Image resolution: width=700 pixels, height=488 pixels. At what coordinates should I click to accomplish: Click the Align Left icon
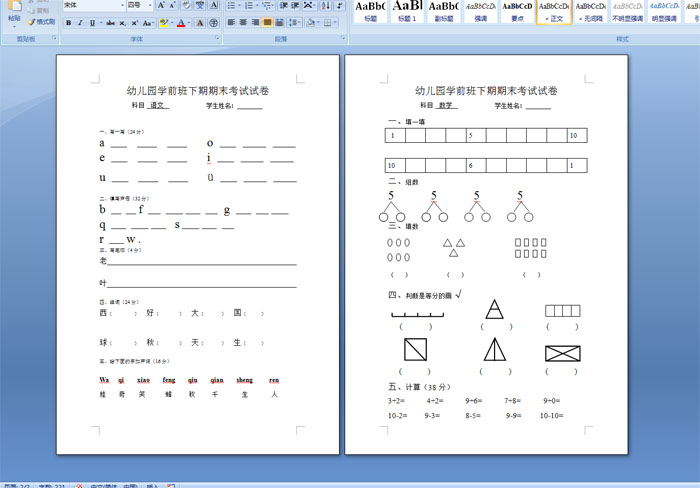[x=231, y=23]
